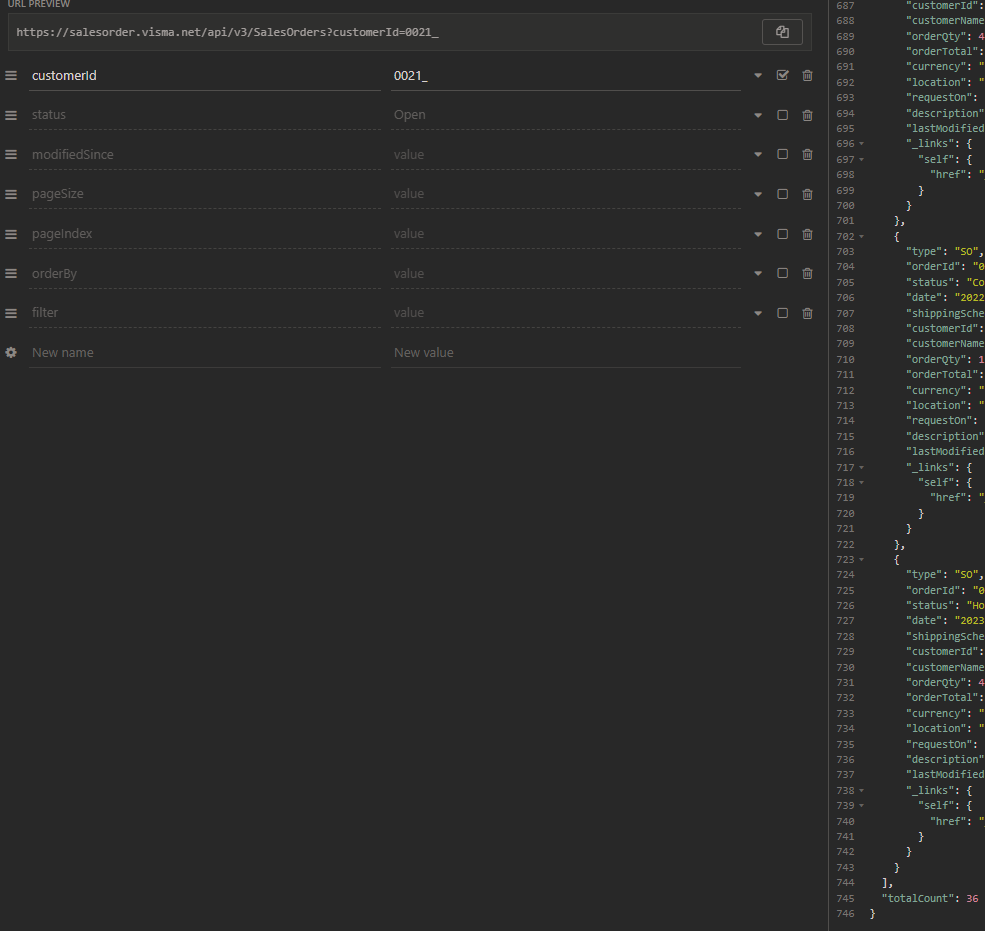Screen dimensions: 985x931
Task: Delete the filter parameter row
Action: 807,313
